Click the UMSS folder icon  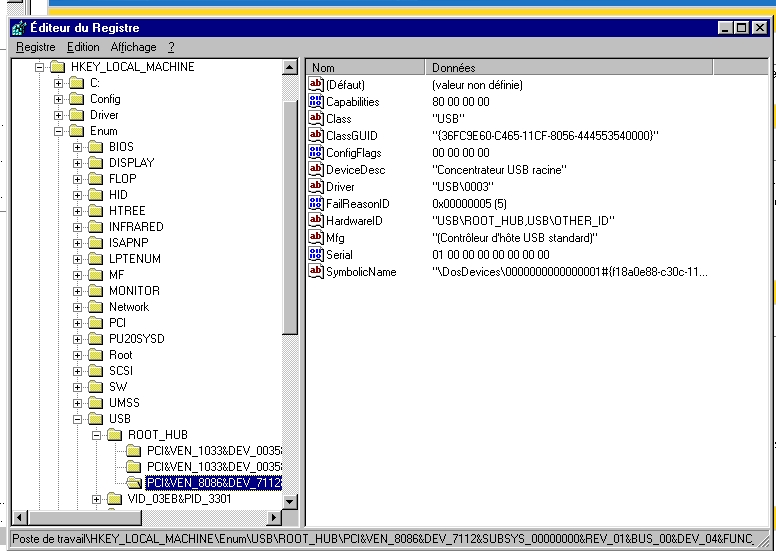point(96,402)
